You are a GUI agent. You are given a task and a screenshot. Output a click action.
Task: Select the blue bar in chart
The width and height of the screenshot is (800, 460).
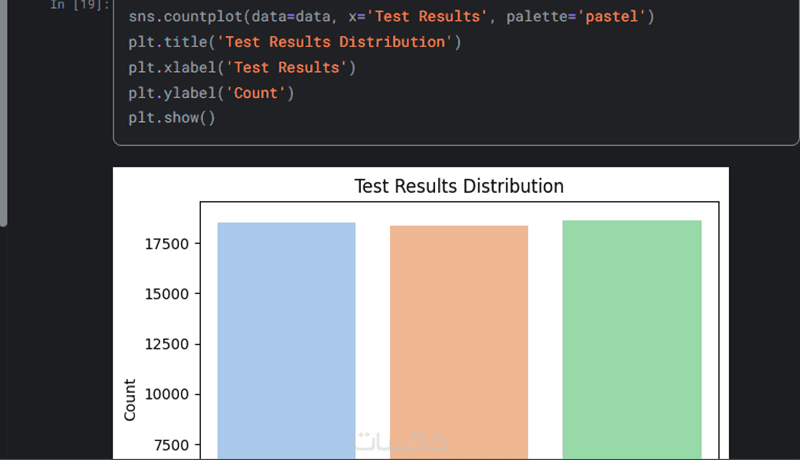tap(286, 340)
